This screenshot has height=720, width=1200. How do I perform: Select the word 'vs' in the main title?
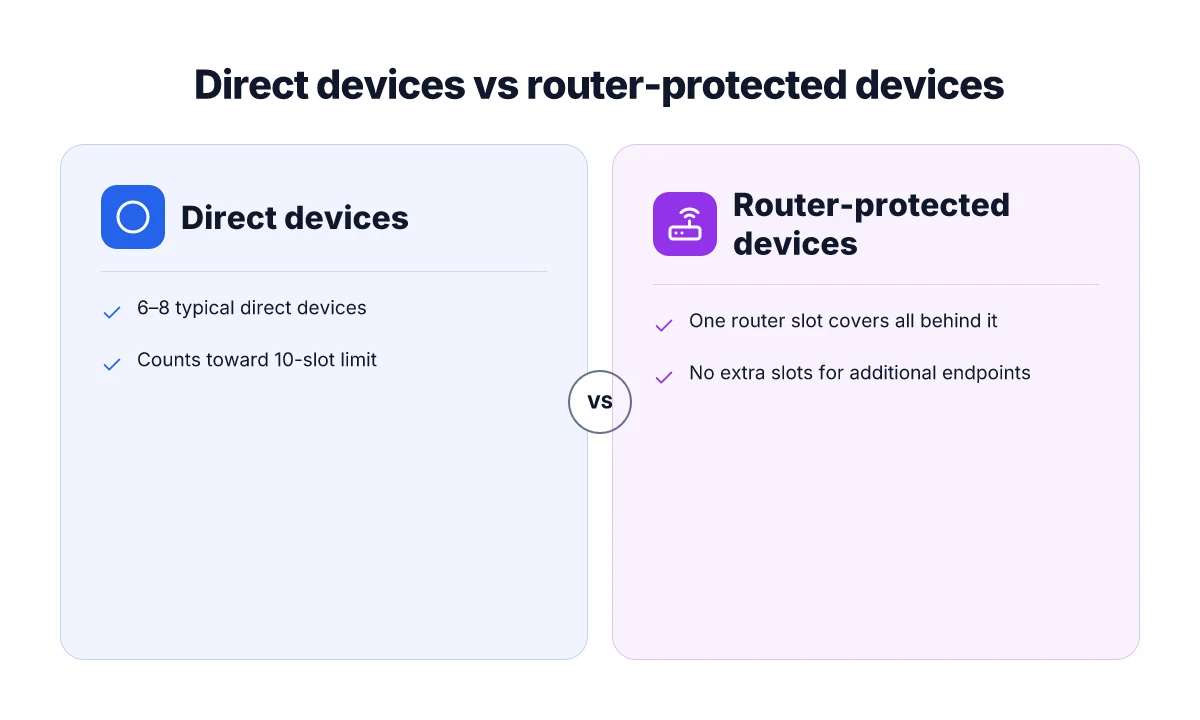pos(496,86)
